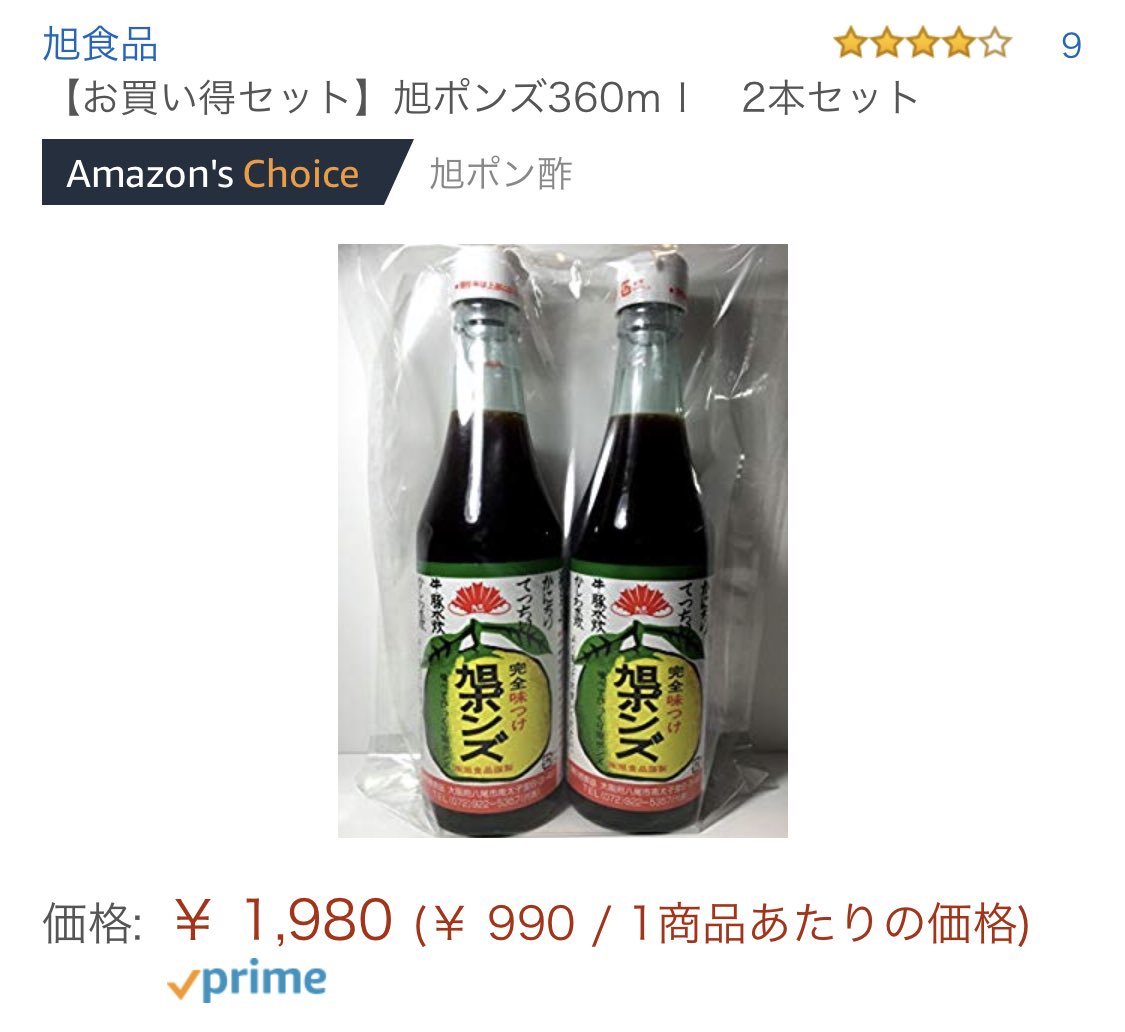Click the left bottle's white cap

[x=488, y=278]
